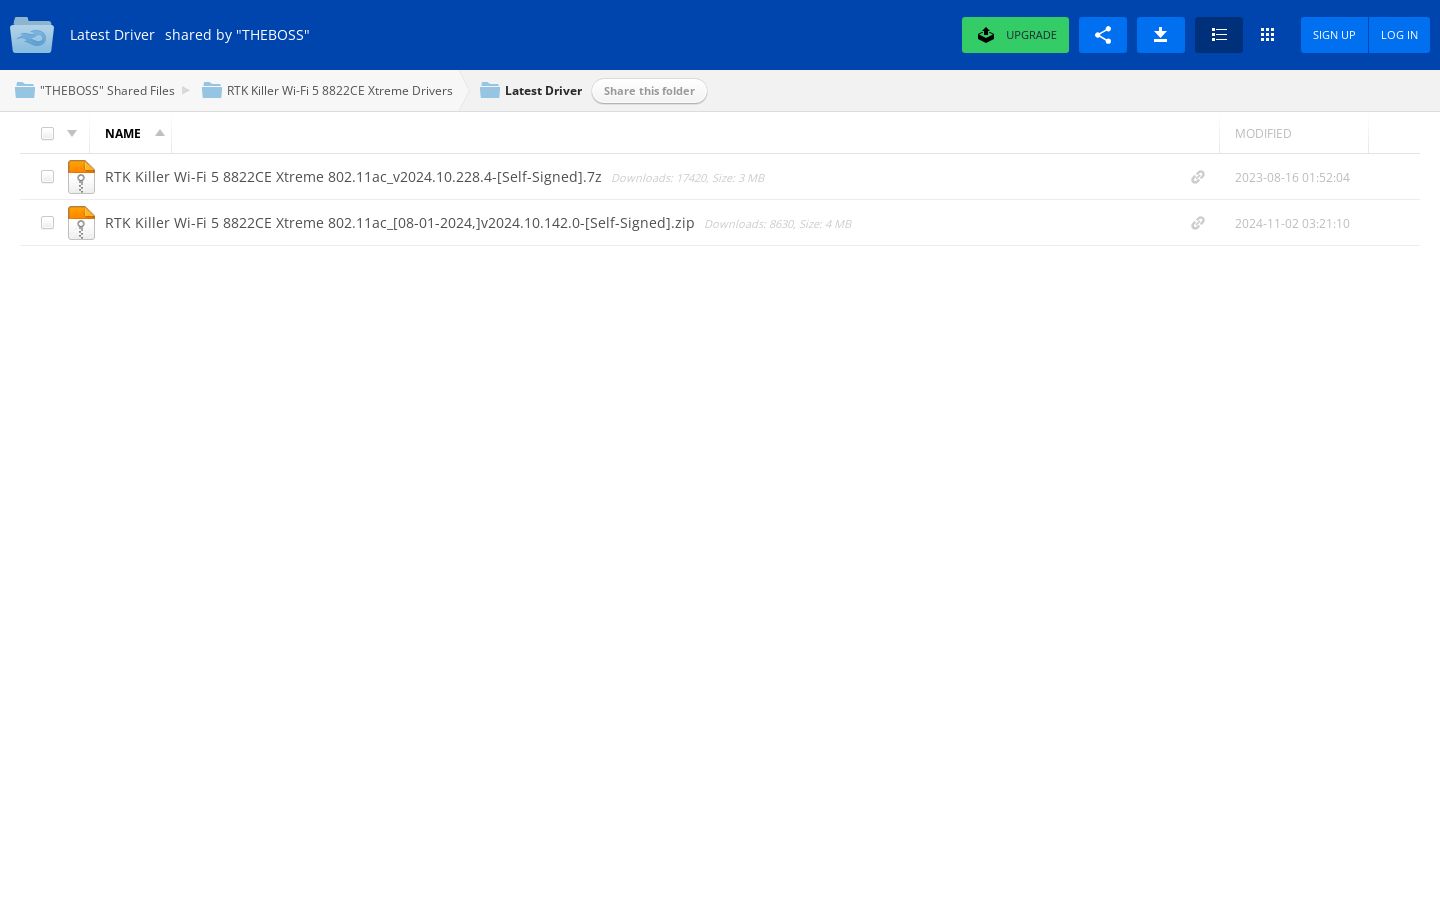Check the box for the .zip driver file

click(47, 223)
